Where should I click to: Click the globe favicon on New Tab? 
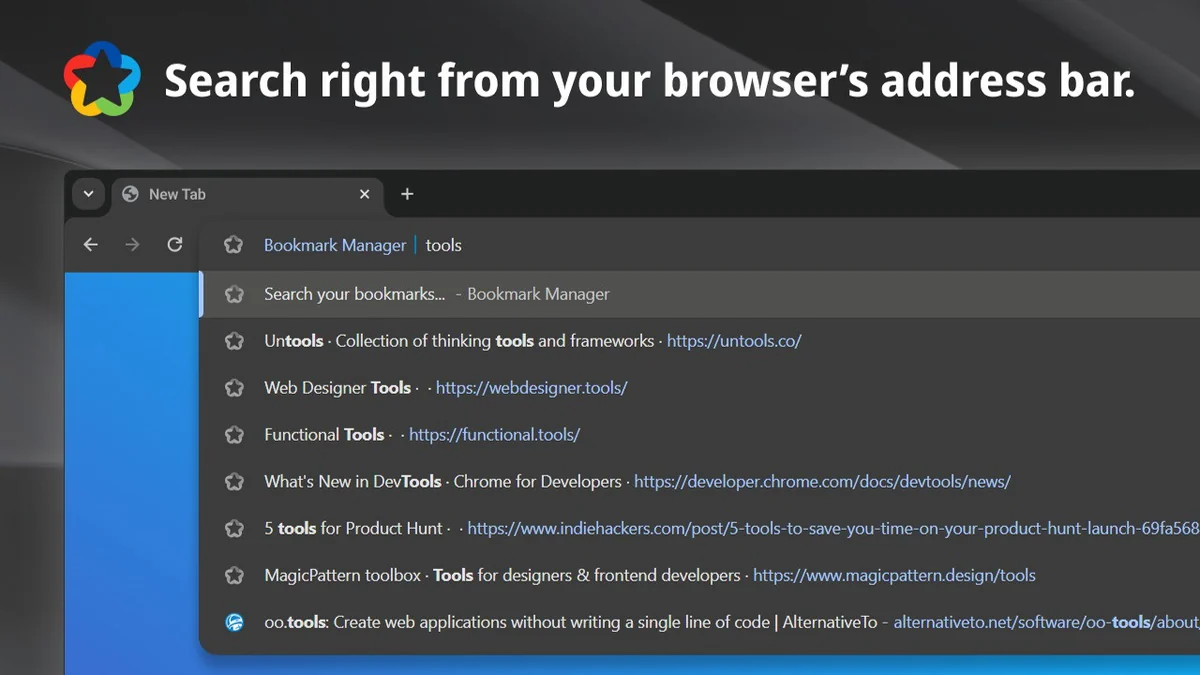130,194
